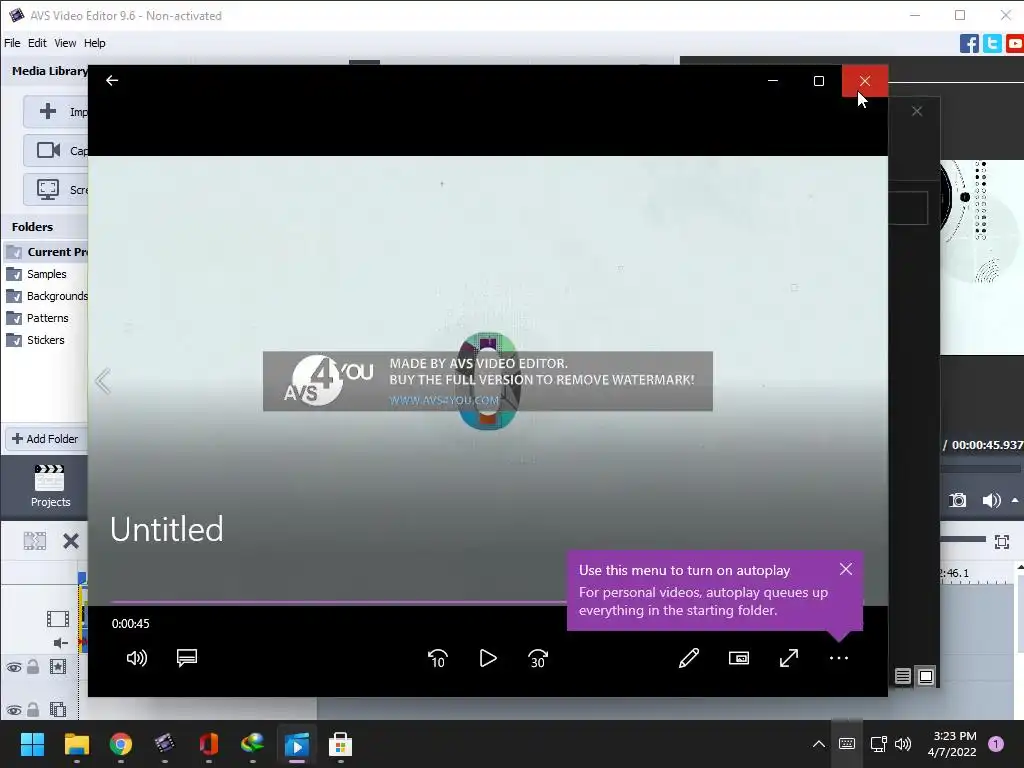Click the video effects star track icon
The height and width of the screenshot is (768, 1024).
tap(58, 667)
